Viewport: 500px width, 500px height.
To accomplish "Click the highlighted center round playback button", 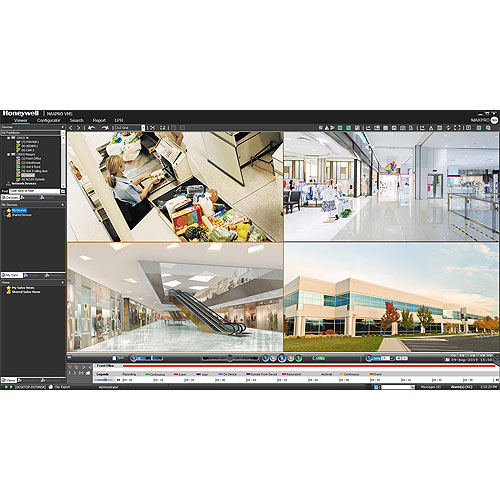I will point(282,358).
